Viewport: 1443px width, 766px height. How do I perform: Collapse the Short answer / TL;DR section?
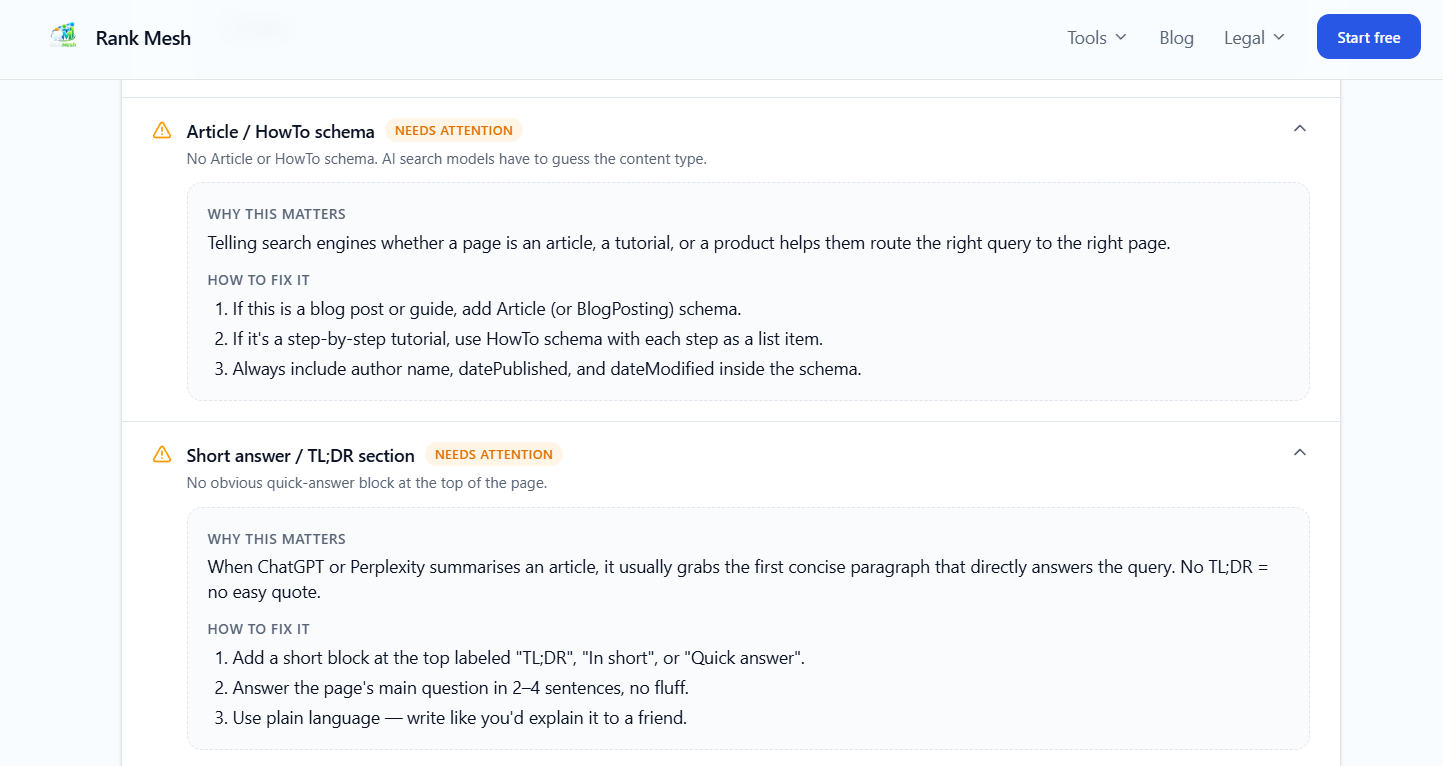(1300, 452)
